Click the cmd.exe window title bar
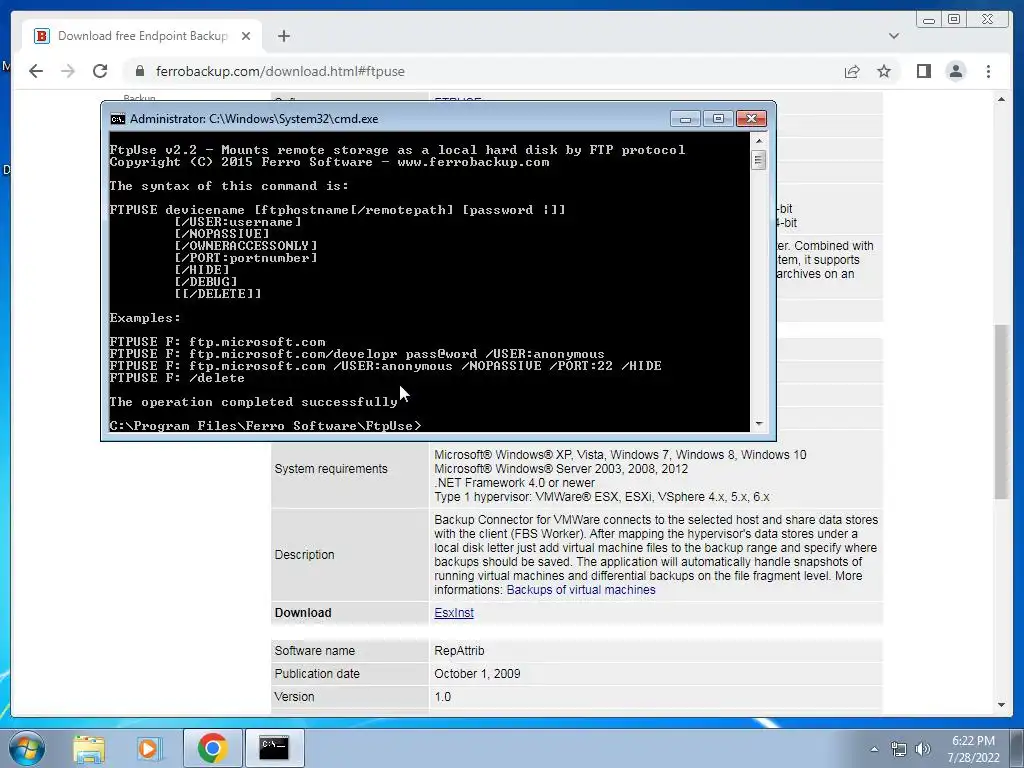This screenshot has height=768, width=1024. [x=392, y=119]
